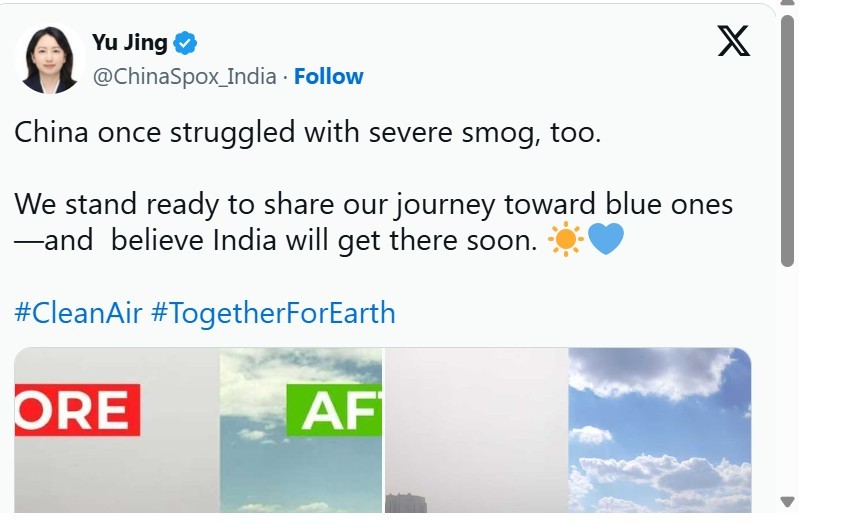
Task: Open the #TogetherForEarth hashtag
Action: pyautogui.click(x=273, y=314)
